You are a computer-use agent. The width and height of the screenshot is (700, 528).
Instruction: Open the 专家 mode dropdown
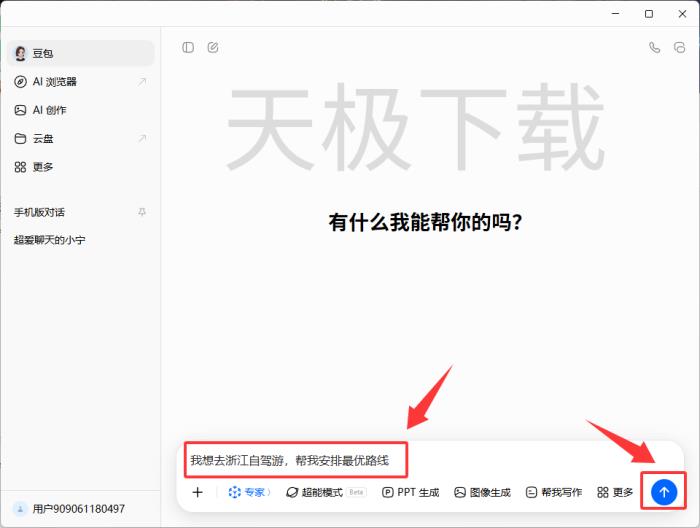pos(250,492)
